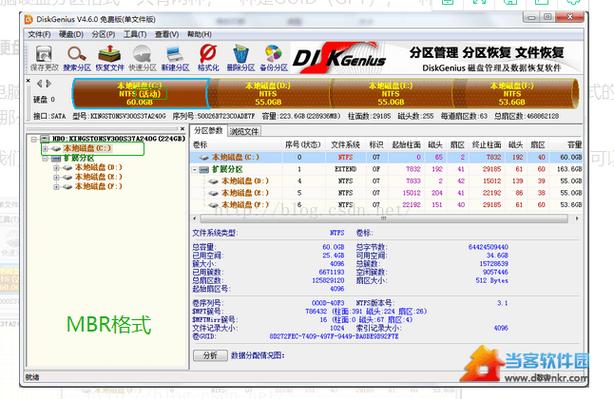The width and height of the screenshot is (614, 399).
Task: Click the 起始柱面 column header
Action: [x=406, y=145]
